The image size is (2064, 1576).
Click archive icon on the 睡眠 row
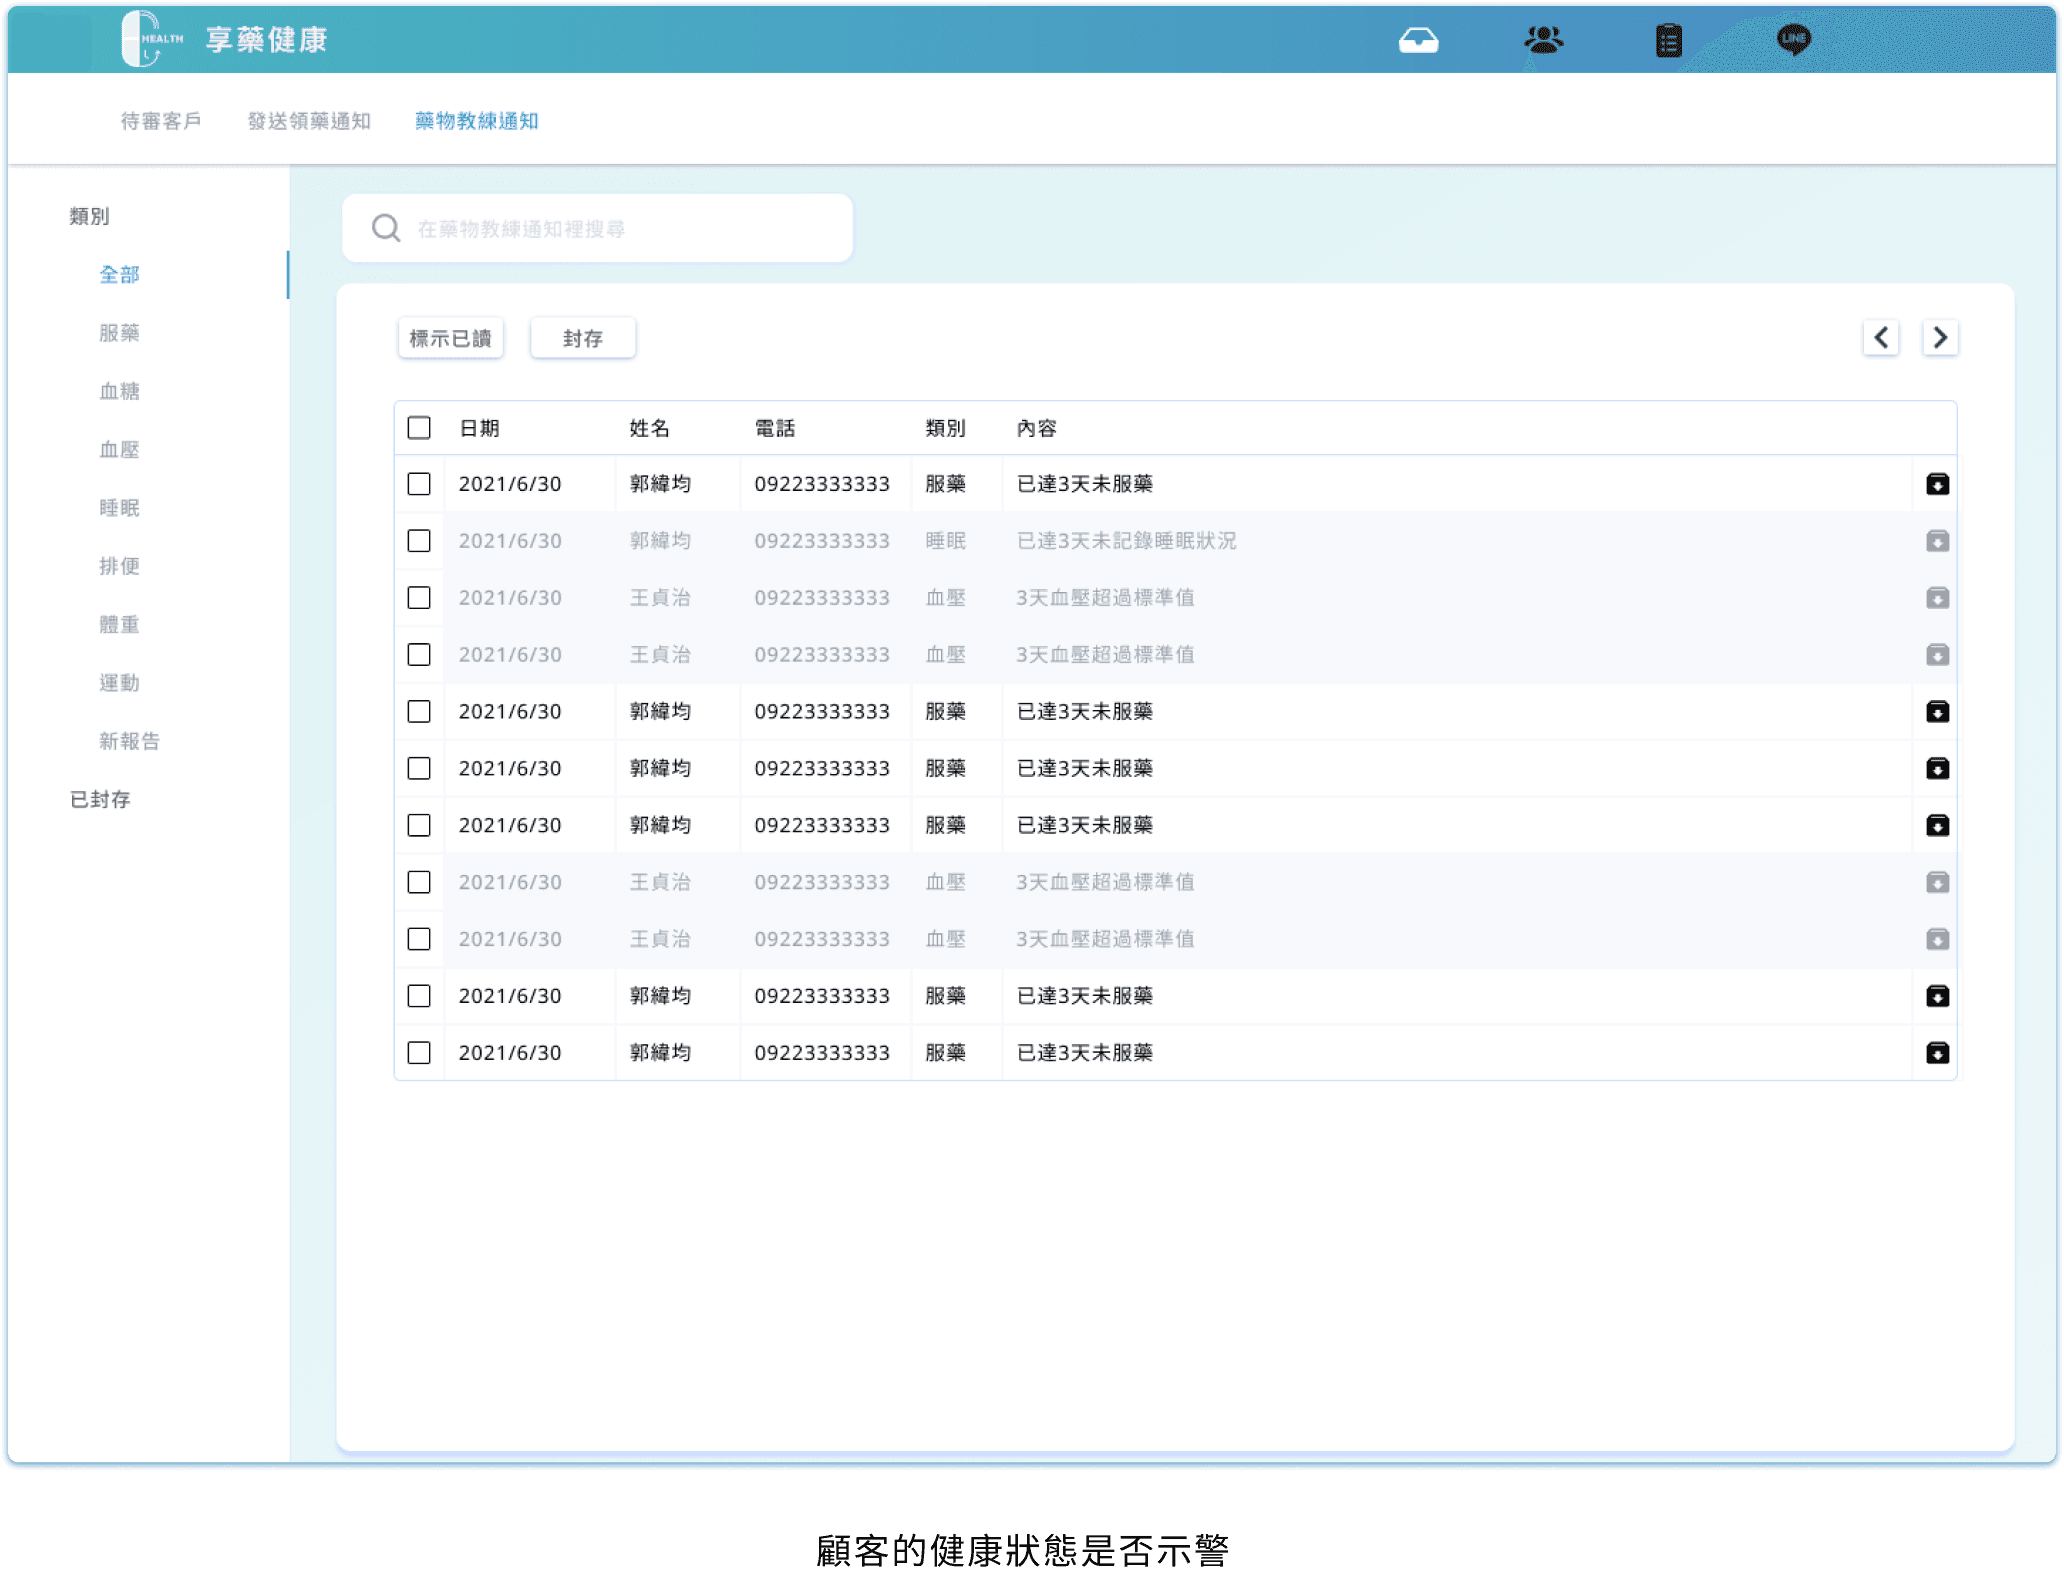(1937, 541)
